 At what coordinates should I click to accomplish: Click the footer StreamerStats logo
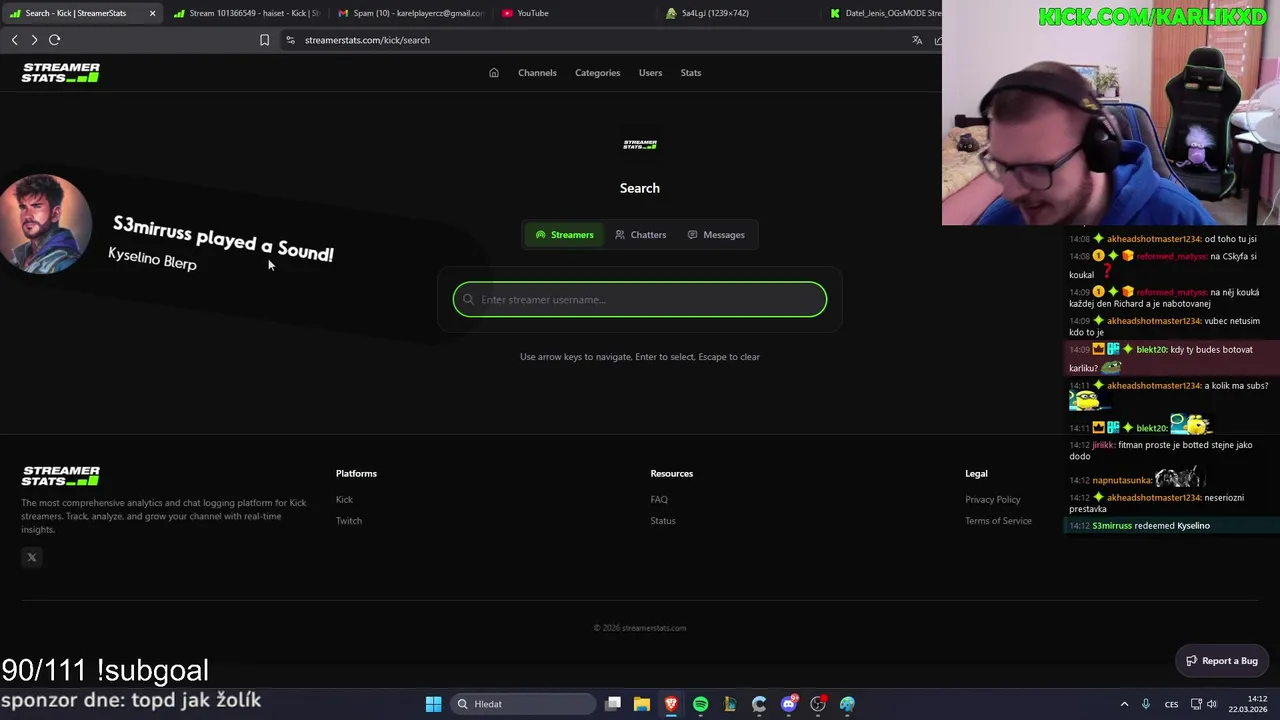[61, 475]
